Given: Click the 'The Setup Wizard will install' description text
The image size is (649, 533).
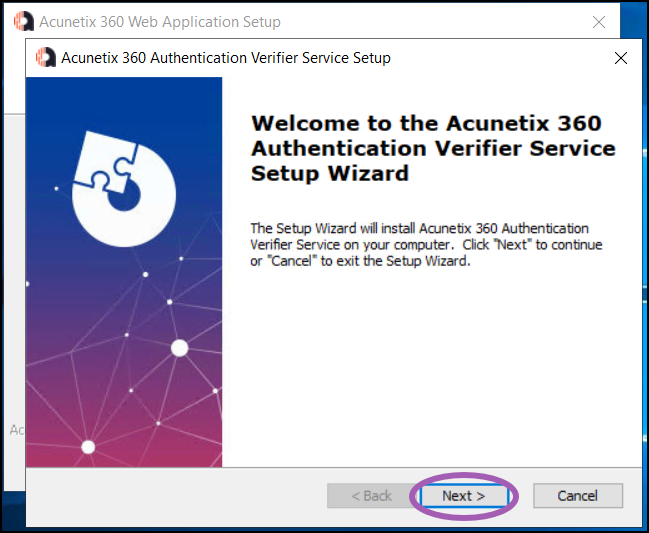Looking at the screenshot, I should click(426, 245).
